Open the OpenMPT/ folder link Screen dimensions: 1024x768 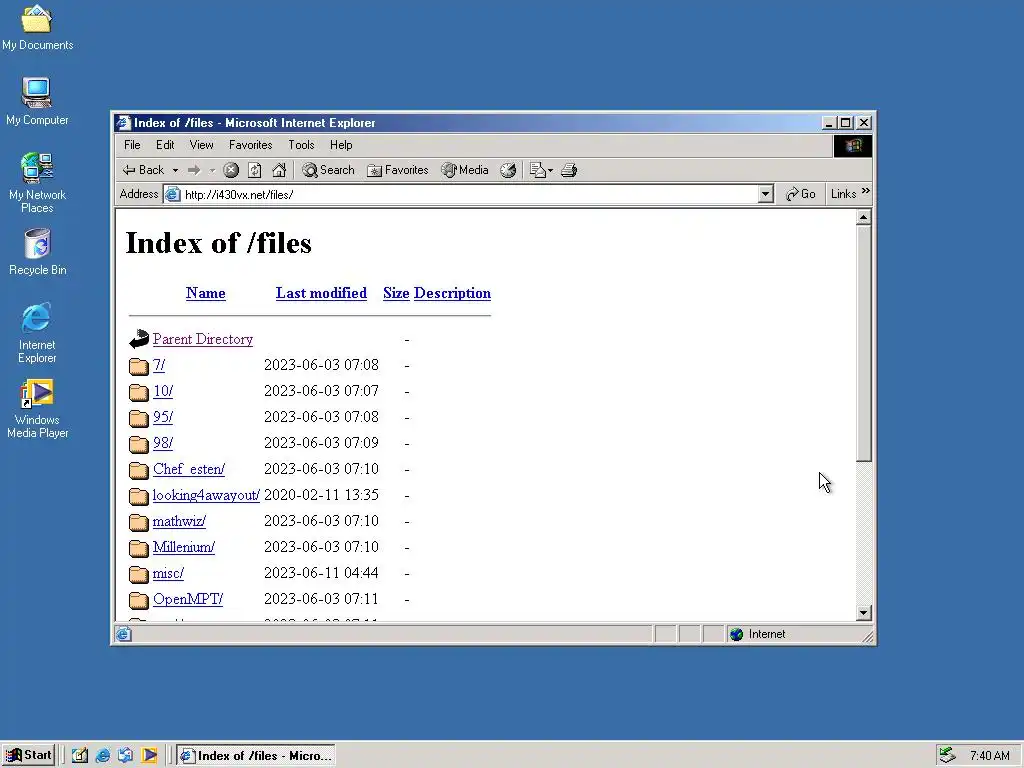pos(188,600)
